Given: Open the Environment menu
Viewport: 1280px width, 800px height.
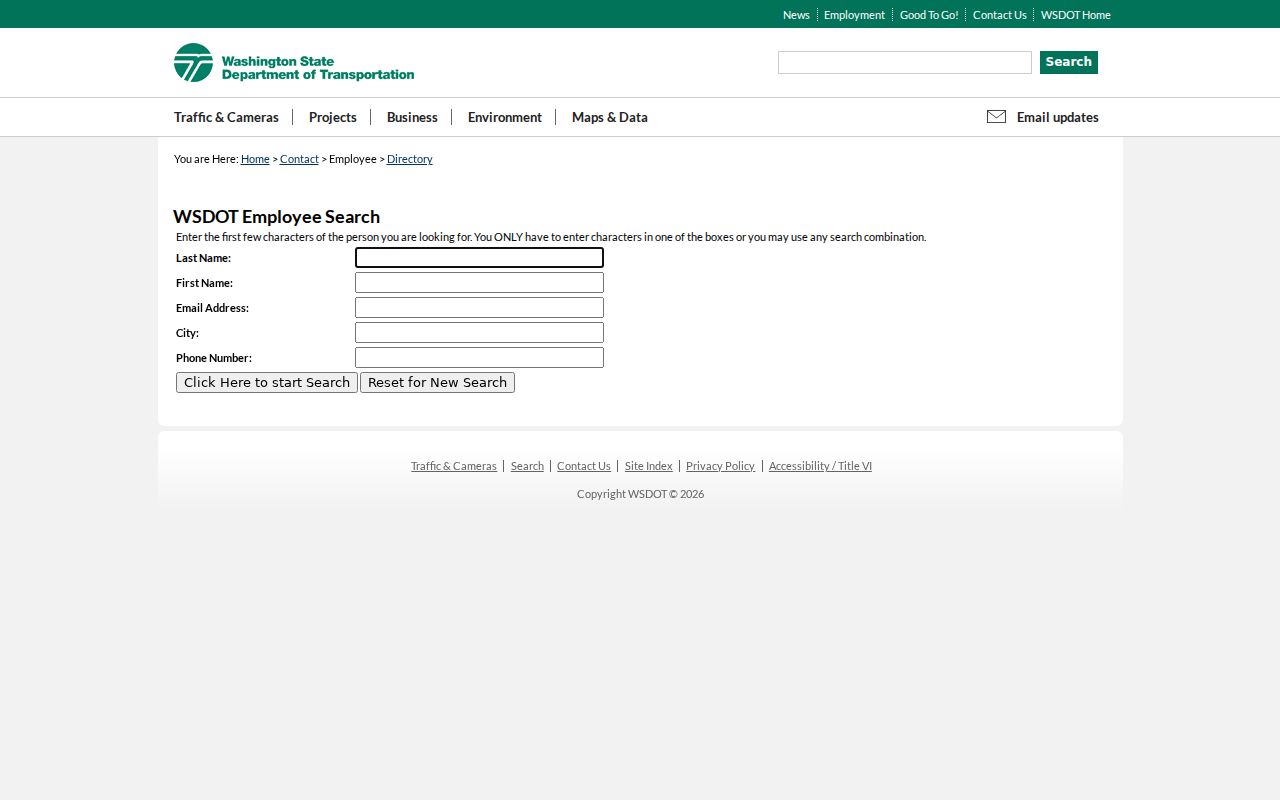Looking at the screenshot, I should (505, 117).
